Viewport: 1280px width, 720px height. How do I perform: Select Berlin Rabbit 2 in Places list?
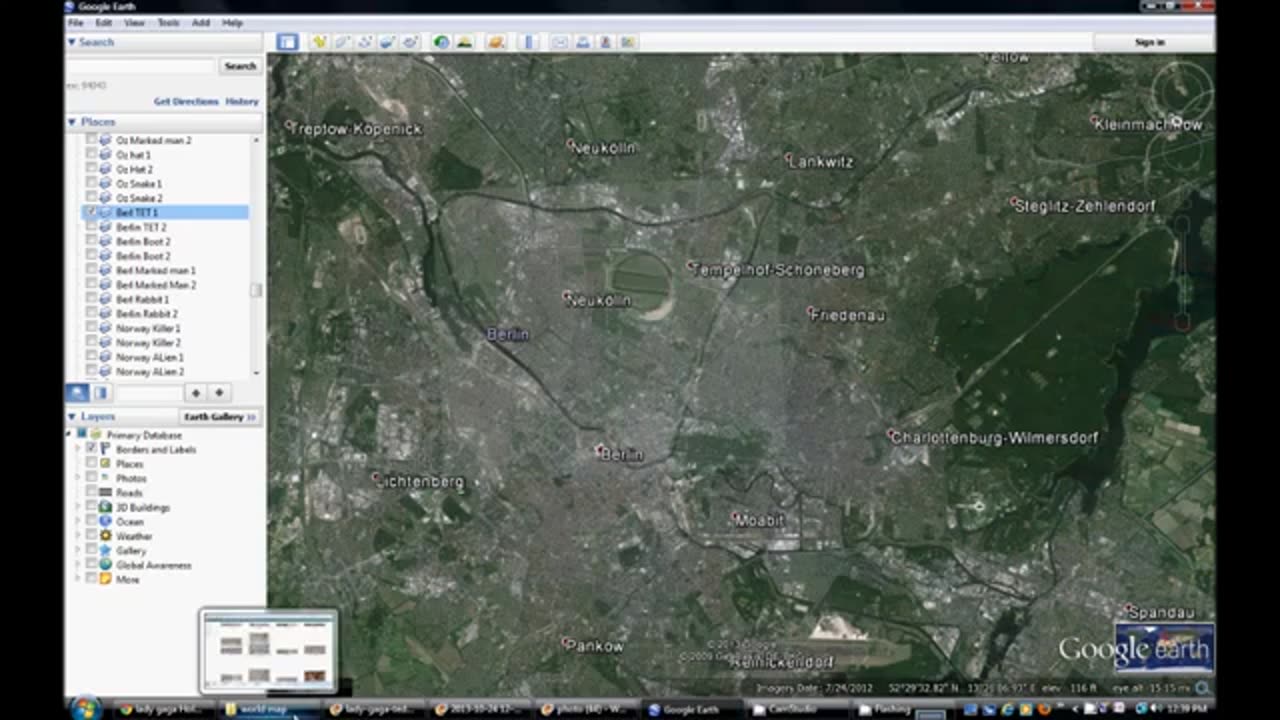point(149,313)
